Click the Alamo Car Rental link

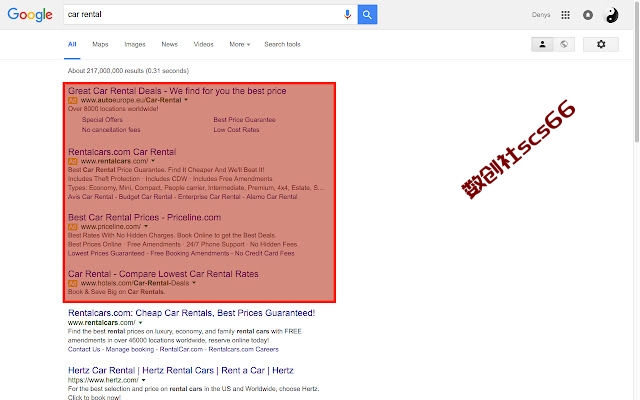point(271,197)
